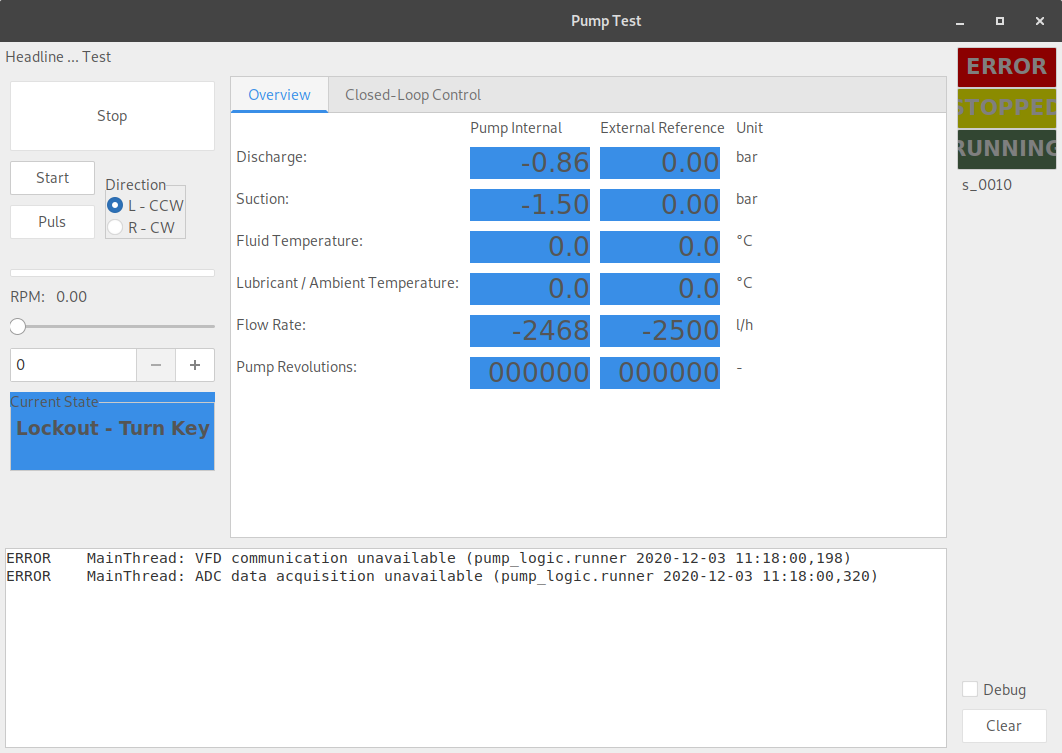
Task: Click the RPM slider handle
Action: pos(18,326)
